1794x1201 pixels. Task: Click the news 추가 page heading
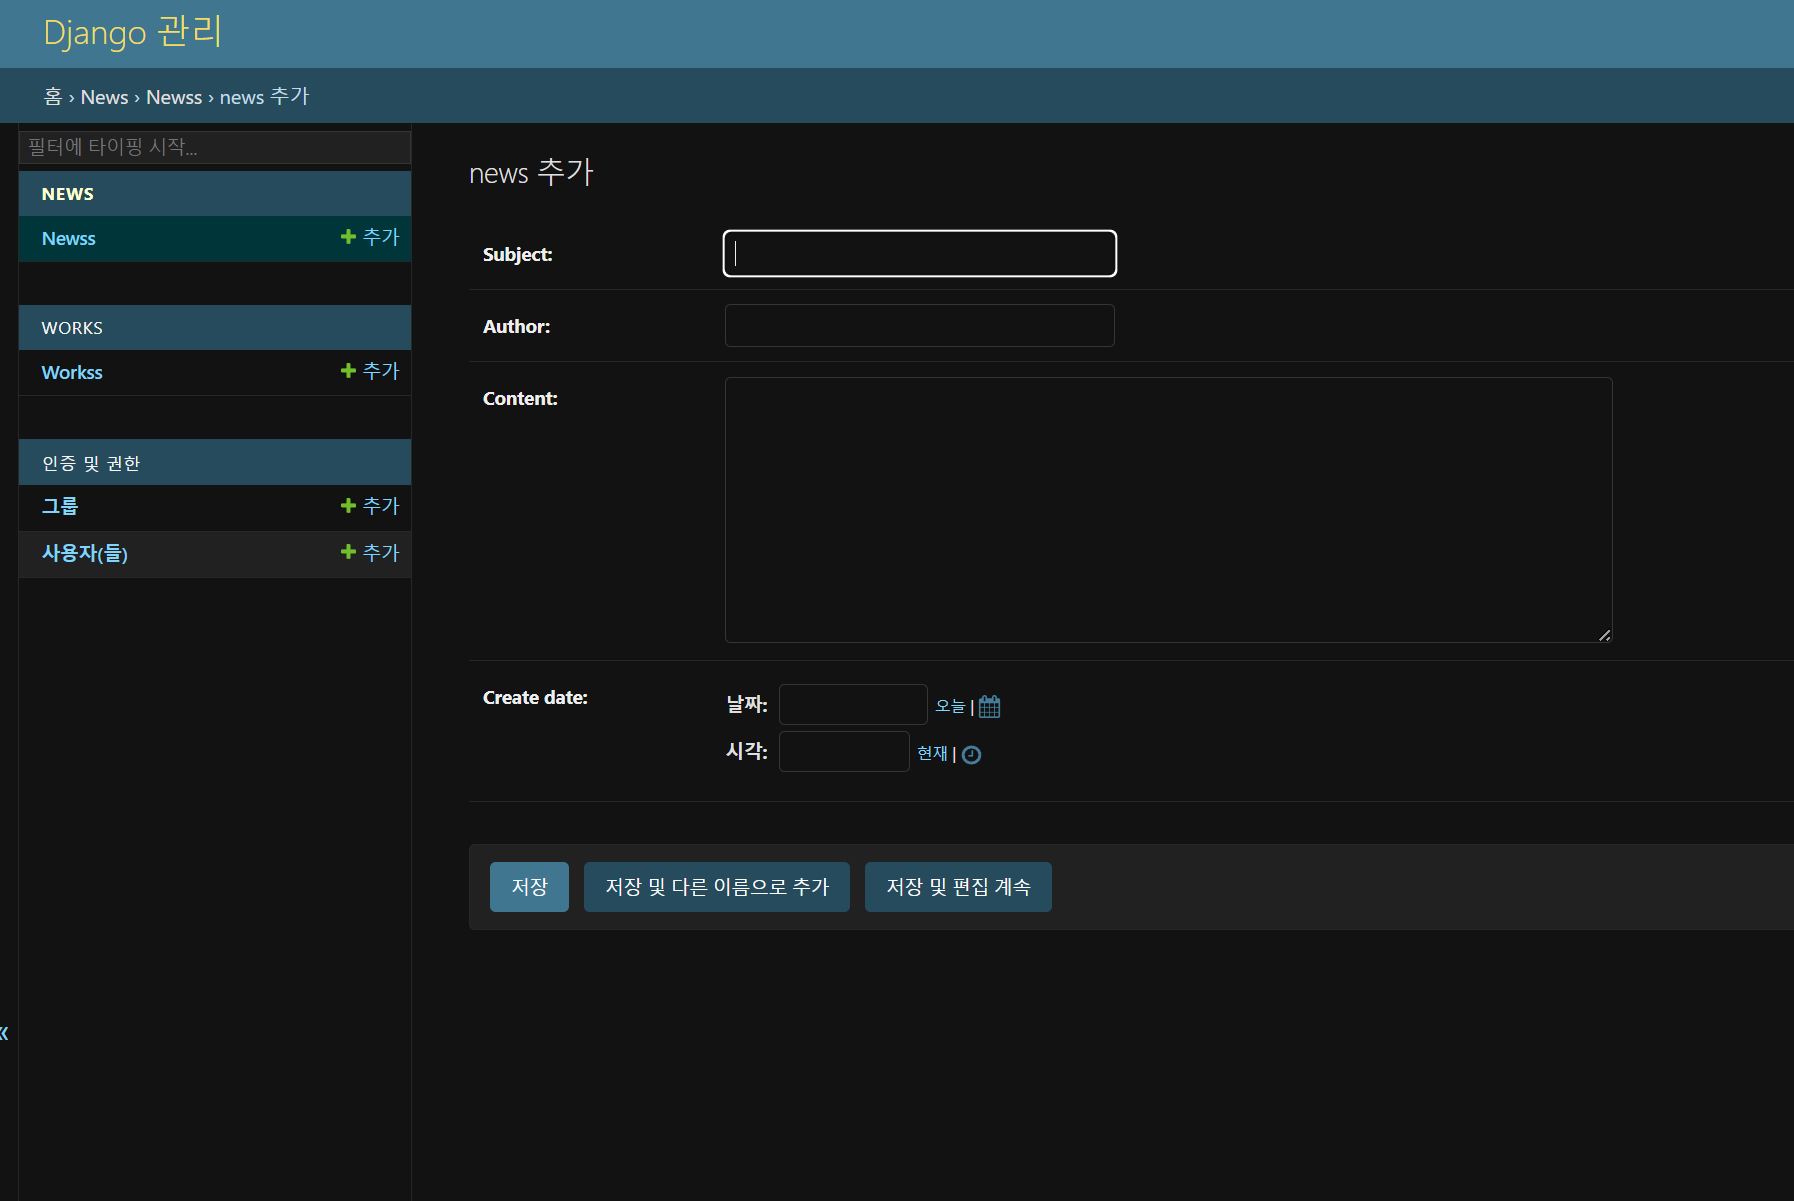pyautogui.click(x=531, y=172)
